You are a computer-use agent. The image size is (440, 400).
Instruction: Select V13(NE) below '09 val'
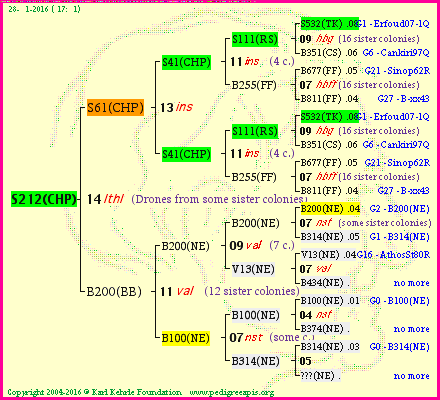point(253,269)
